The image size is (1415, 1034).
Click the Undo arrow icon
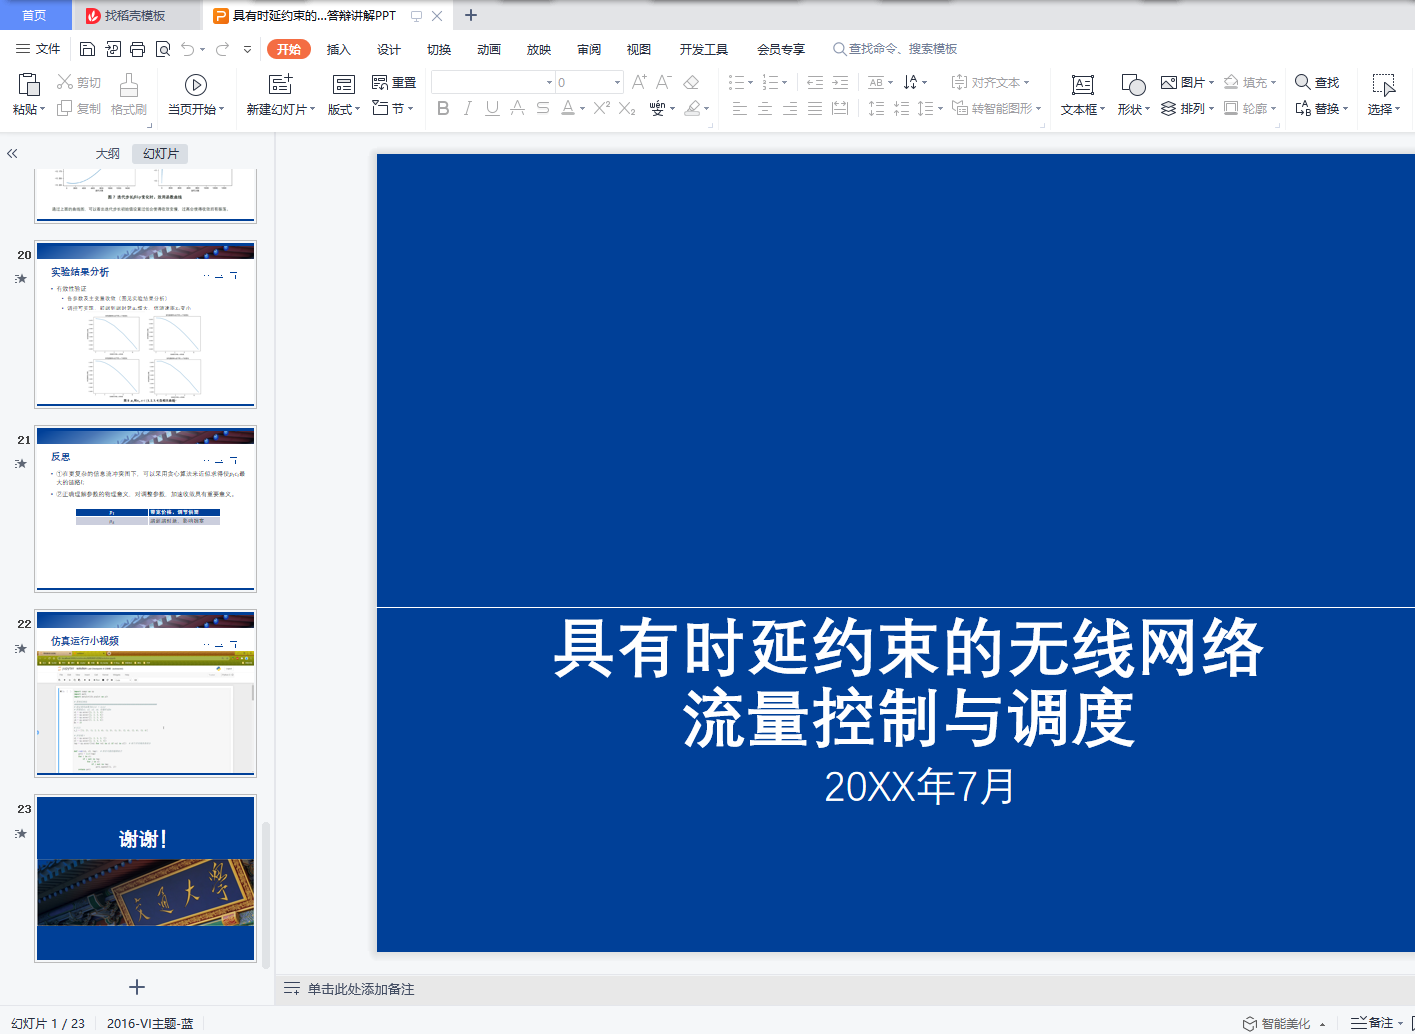(x=187, y=49)
